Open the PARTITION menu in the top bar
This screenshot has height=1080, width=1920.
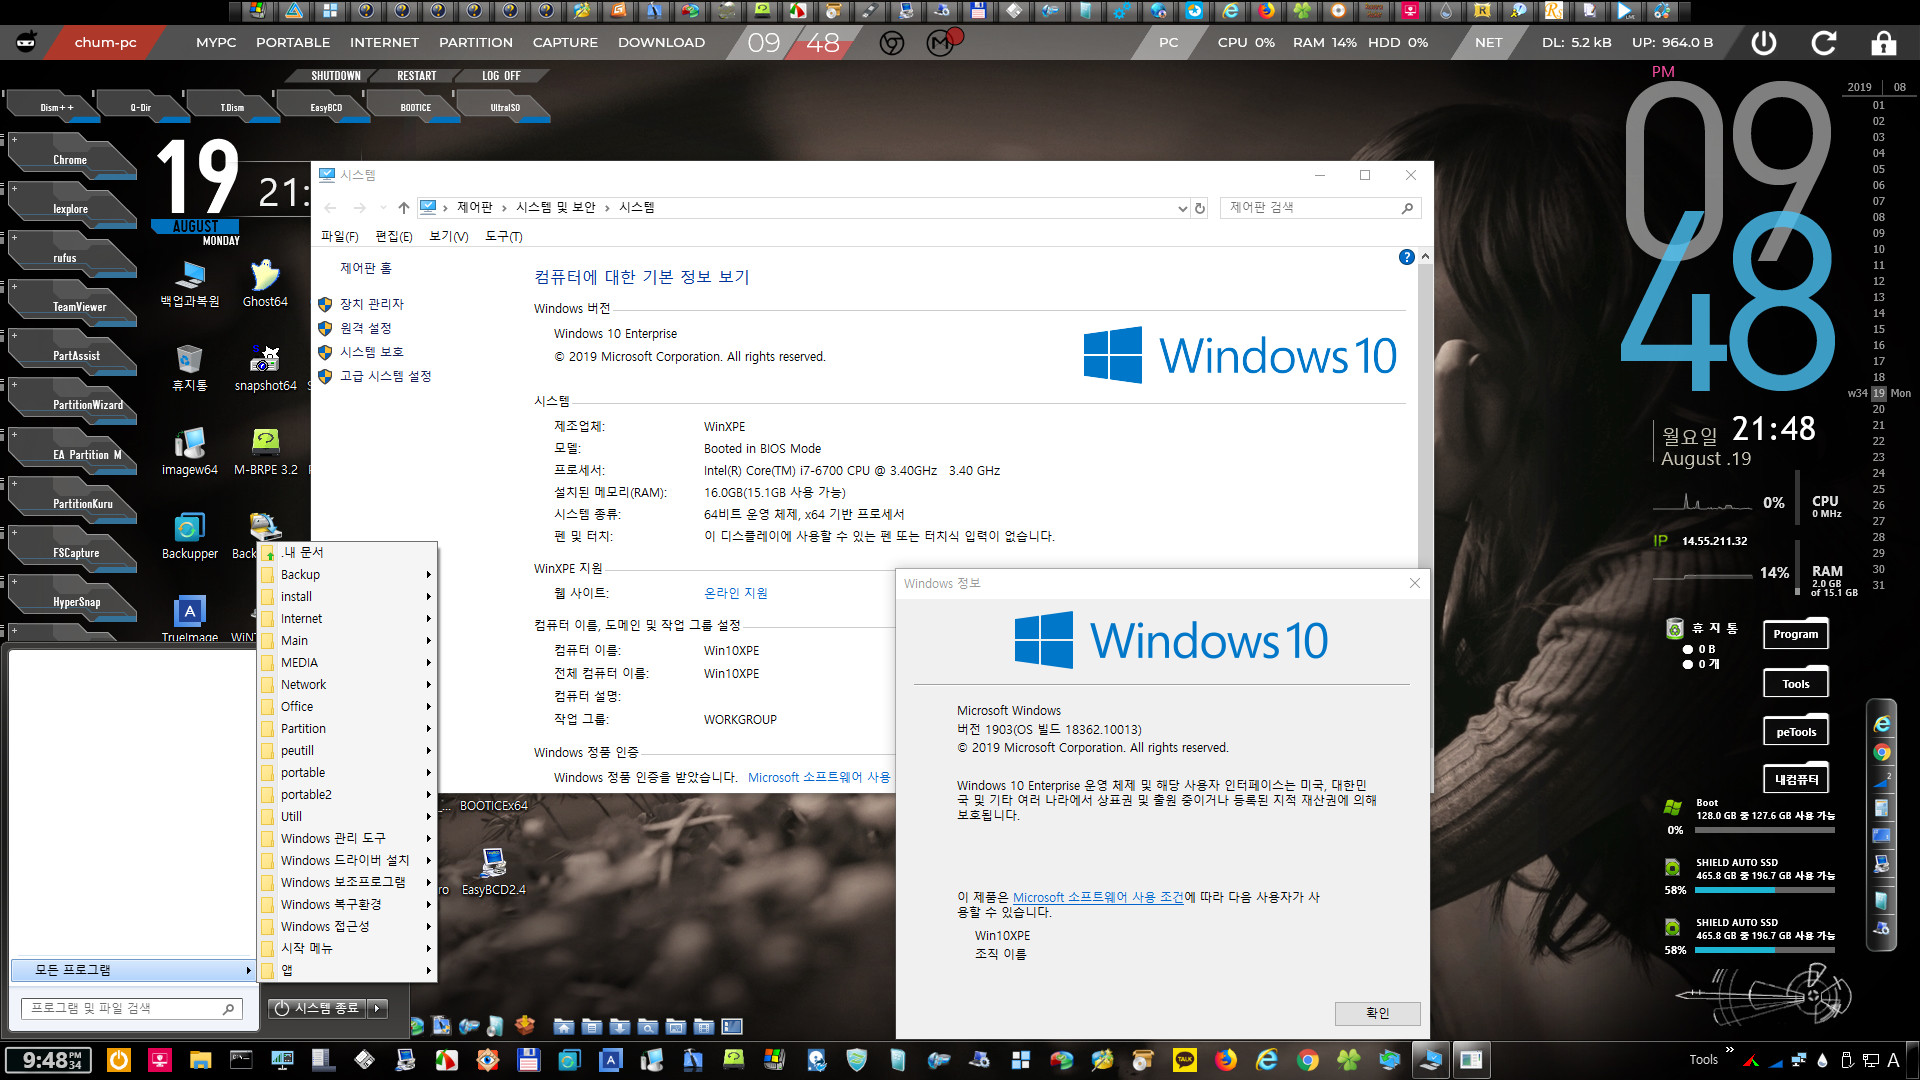(x=475, y=43)
